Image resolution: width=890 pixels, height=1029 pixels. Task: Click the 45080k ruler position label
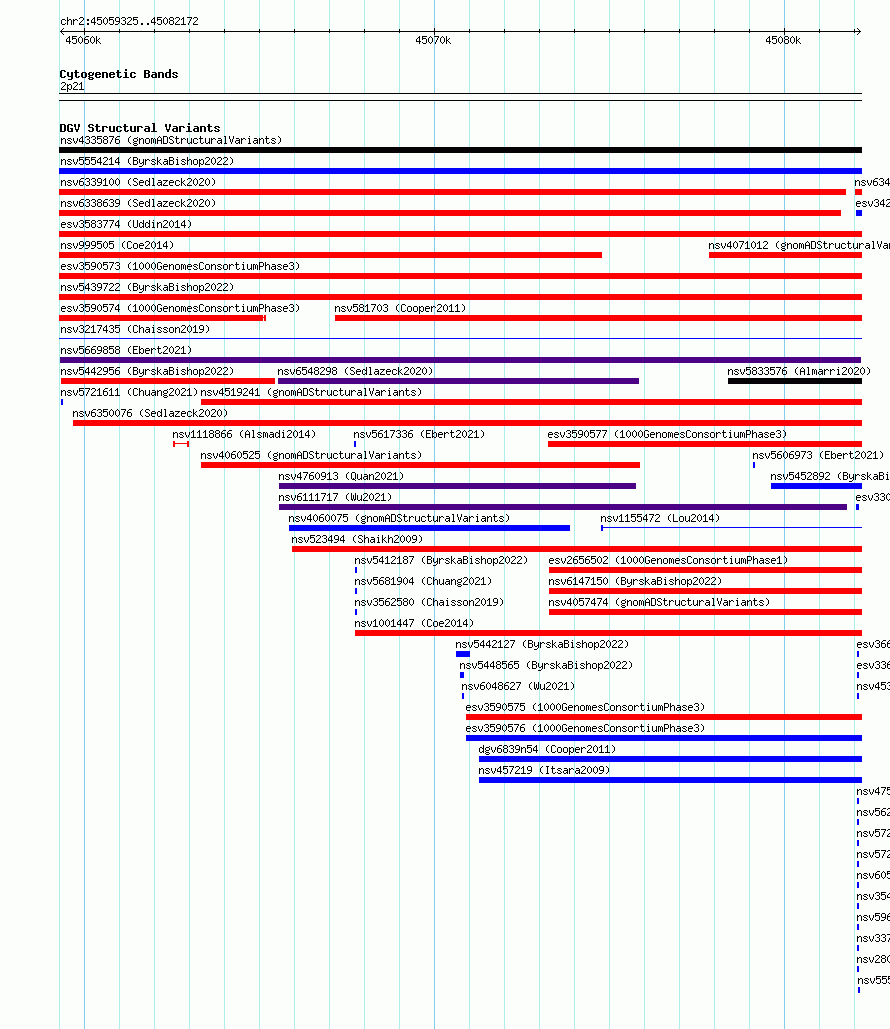pos(783,41)
